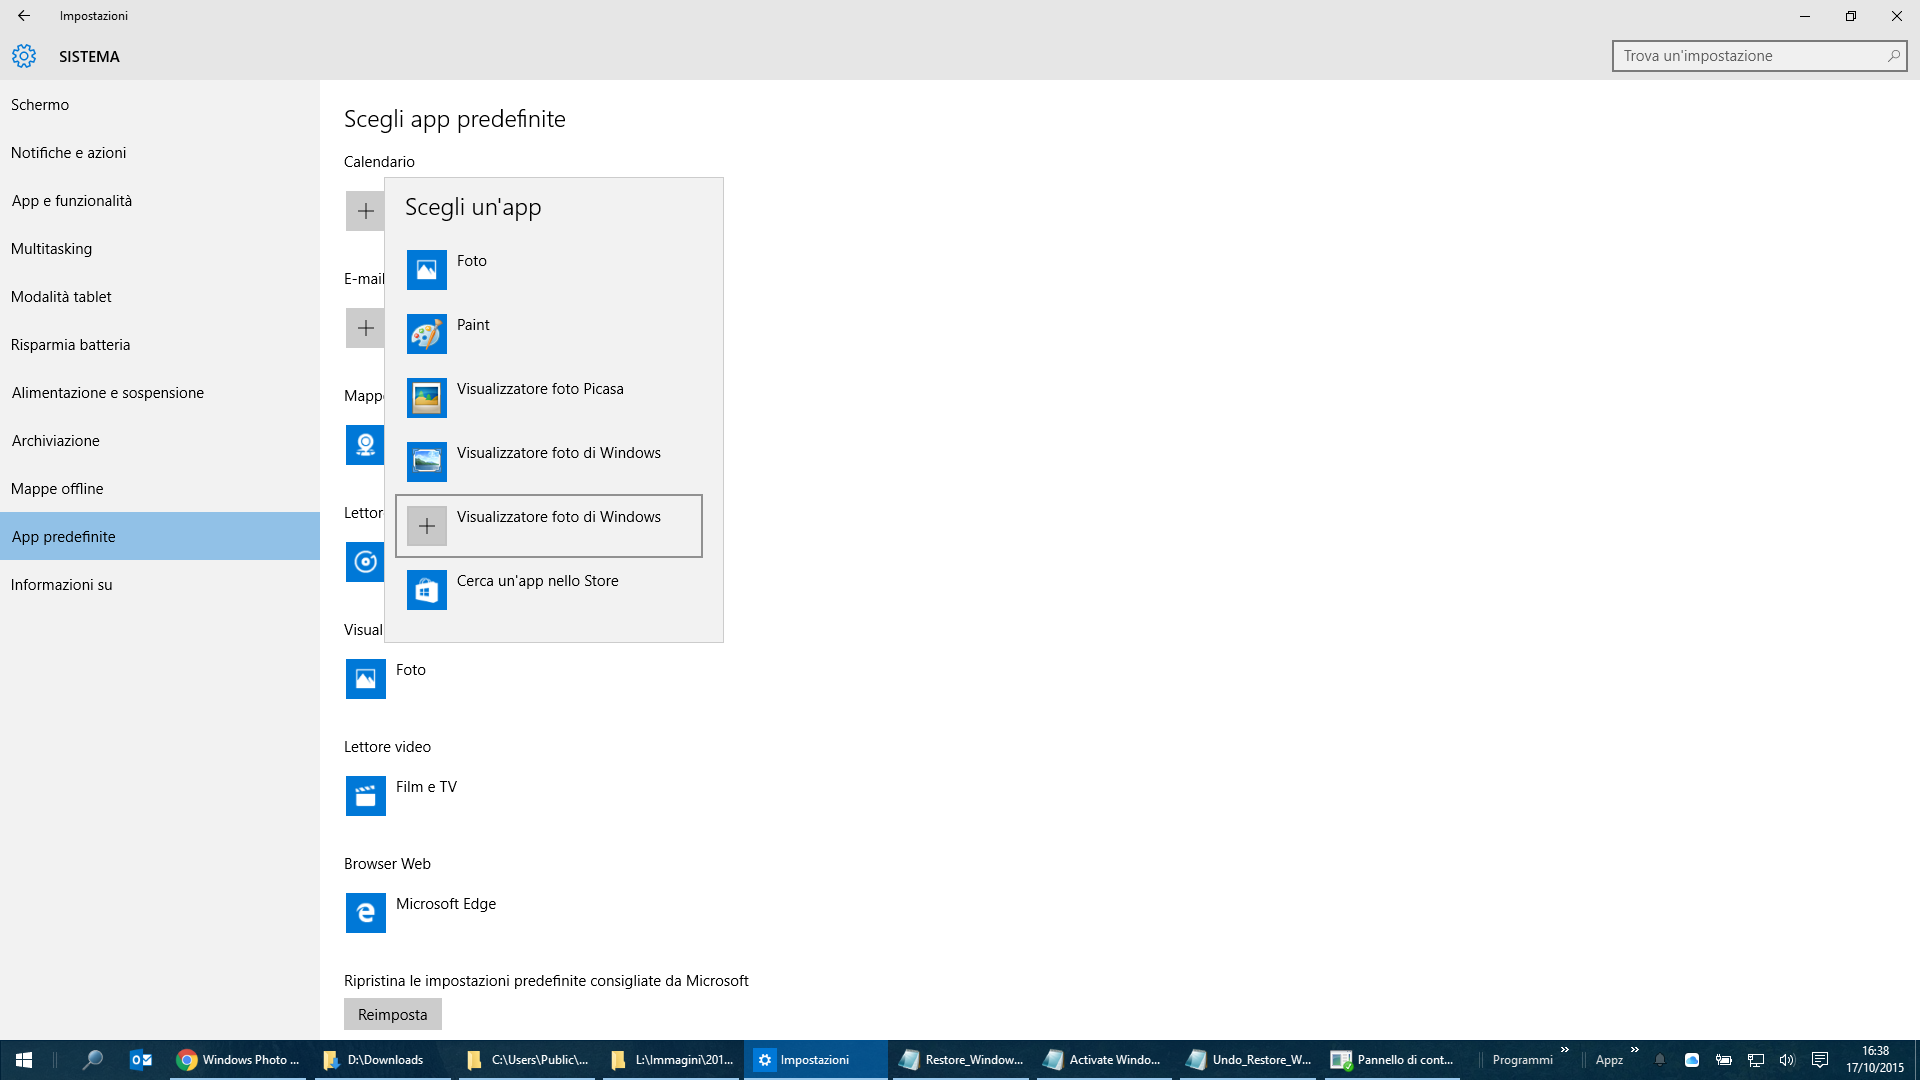This screenshot has width=1920, height=1080.
Task: Switch to C:\Users\Public taskbar window
Action: tap(529, 1060)
